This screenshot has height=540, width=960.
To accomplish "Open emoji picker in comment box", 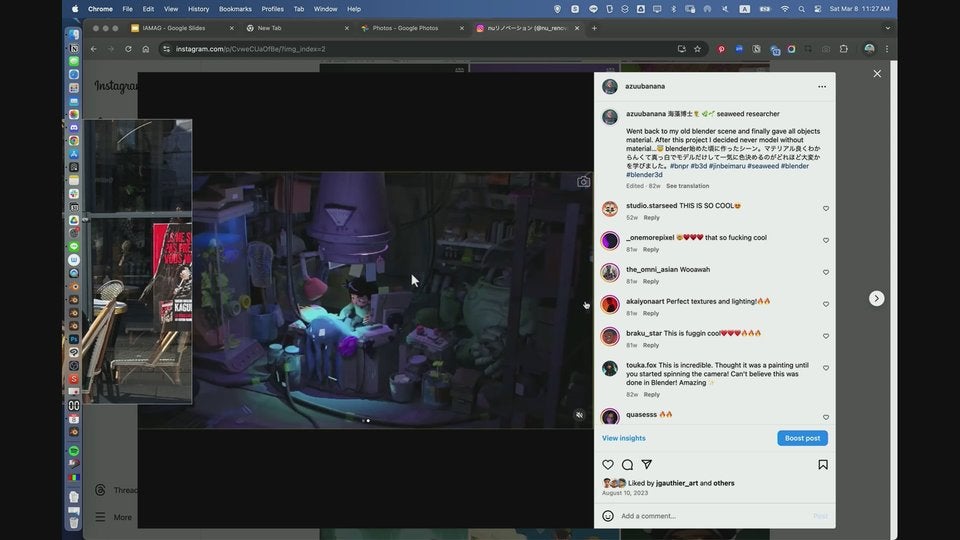I will click(x=607, y=516).
